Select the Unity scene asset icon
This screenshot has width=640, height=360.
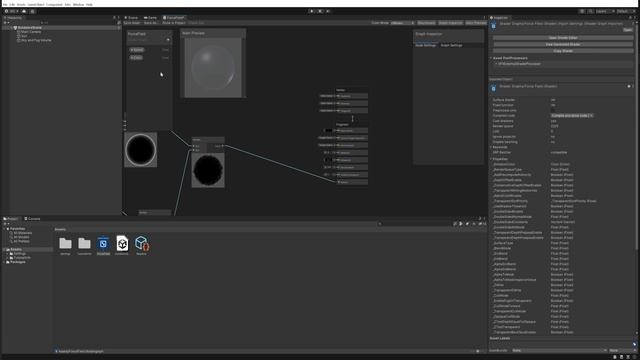(122, 244)
